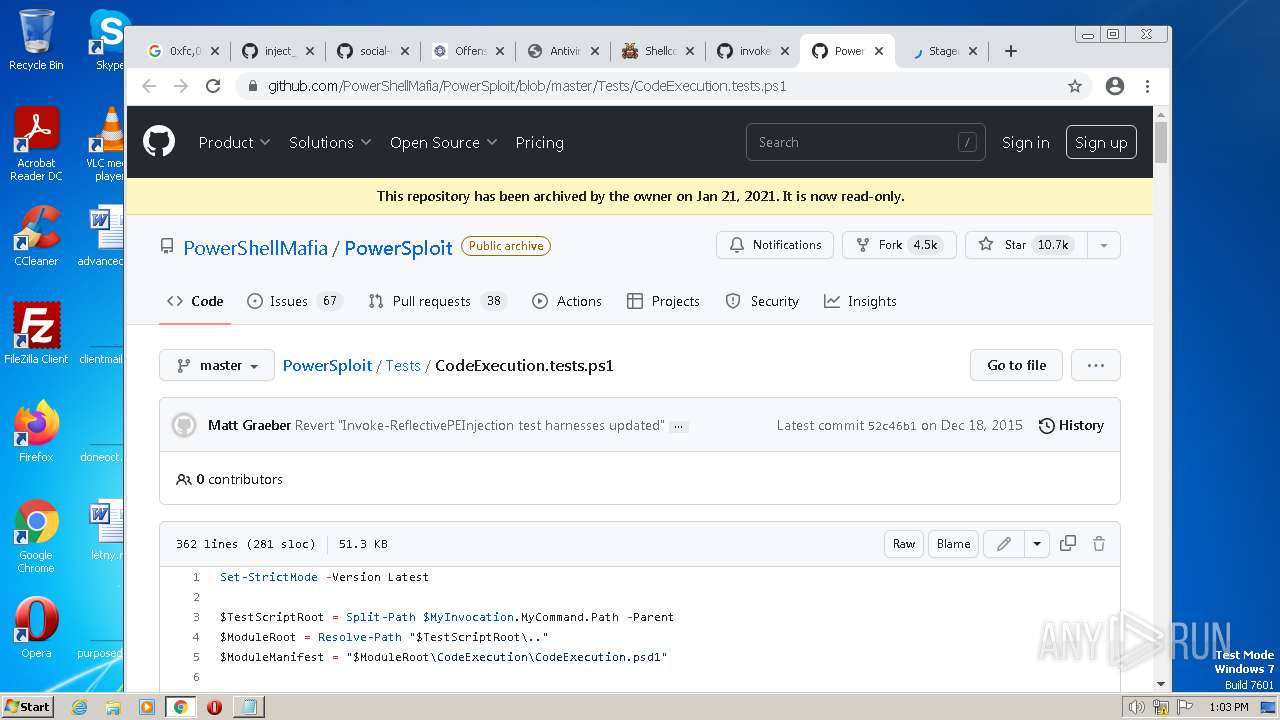
Task: Reload the page
Action: click(213, 86)
